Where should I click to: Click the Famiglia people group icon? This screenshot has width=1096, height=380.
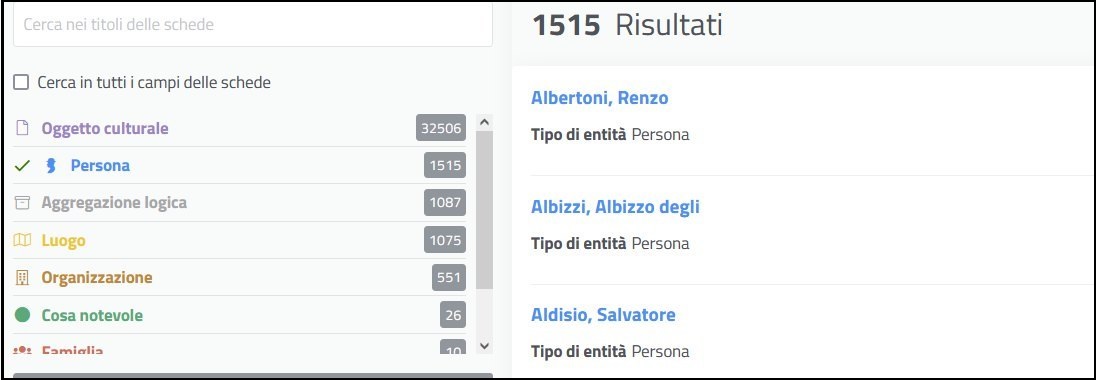pyautogui.click(x=22, y=350)
